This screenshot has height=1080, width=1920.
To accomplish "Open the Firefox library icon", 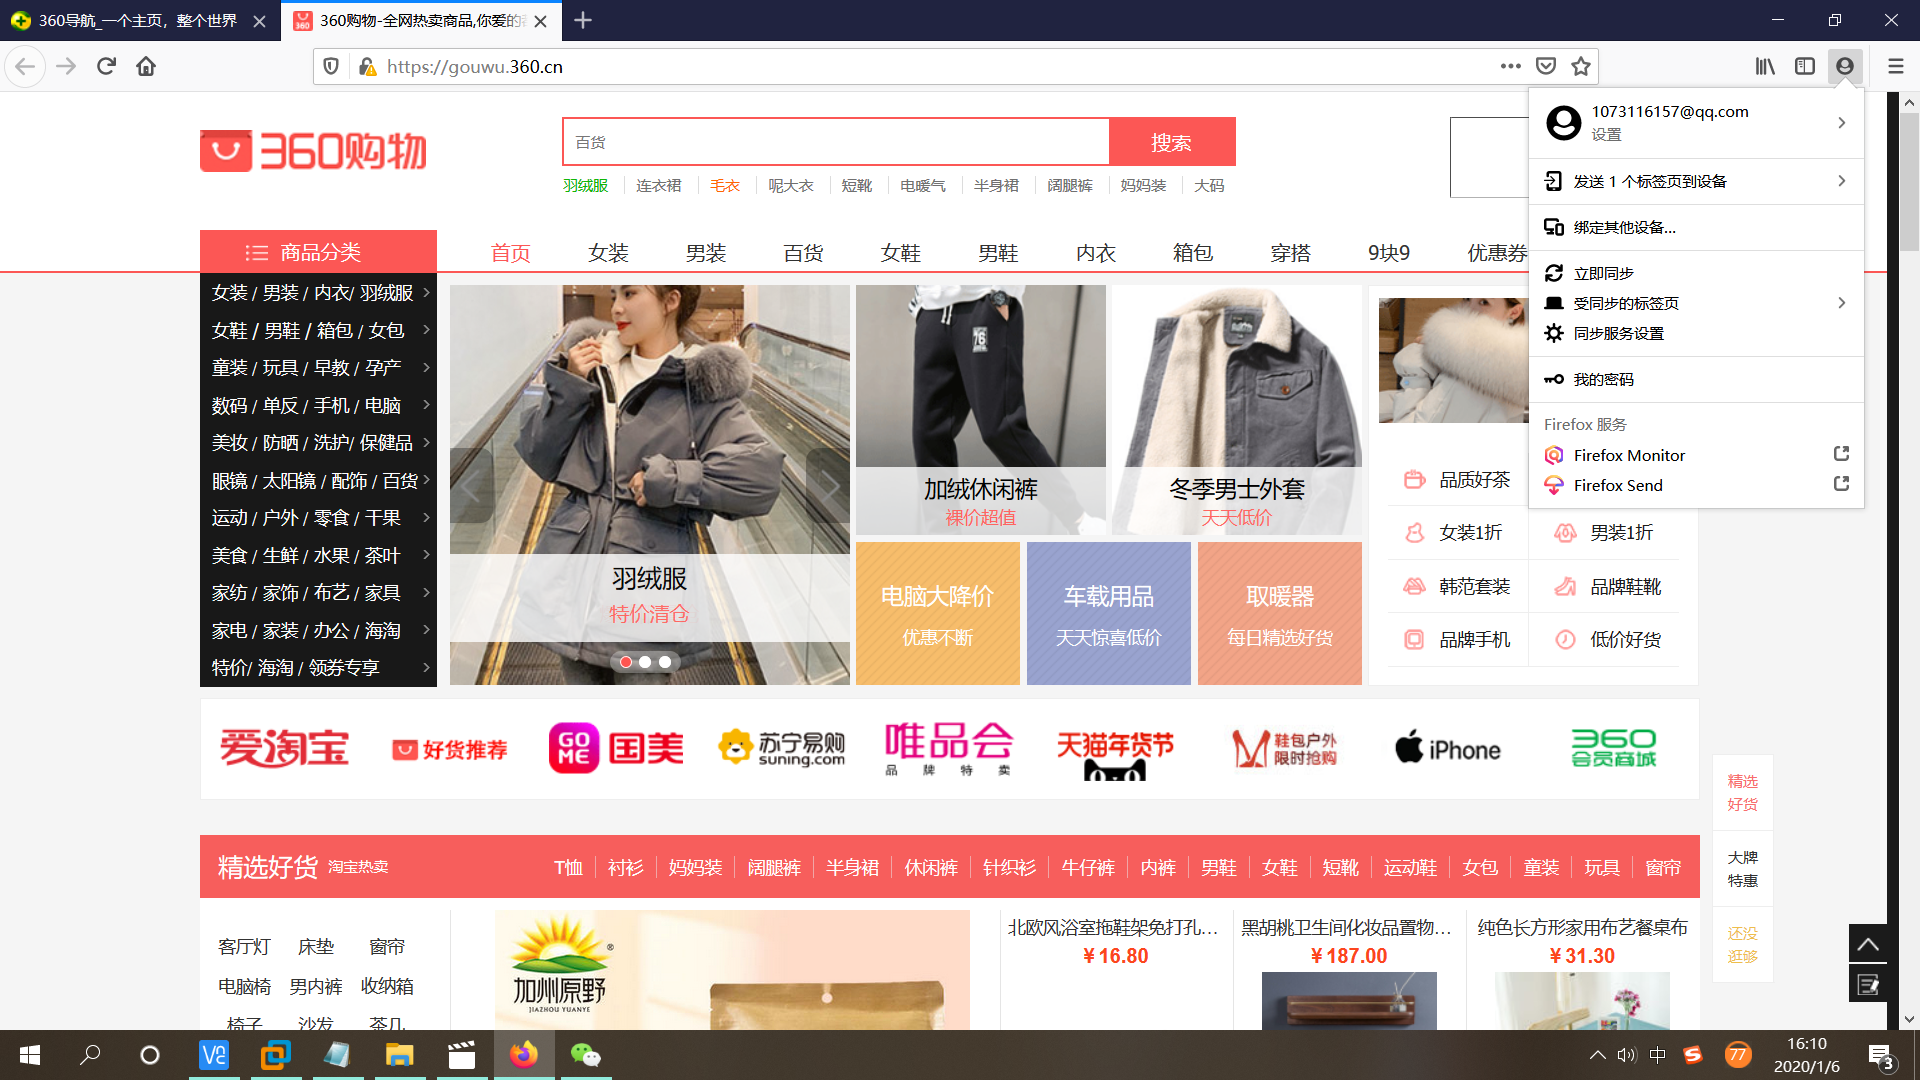I will pos(1765,66).
